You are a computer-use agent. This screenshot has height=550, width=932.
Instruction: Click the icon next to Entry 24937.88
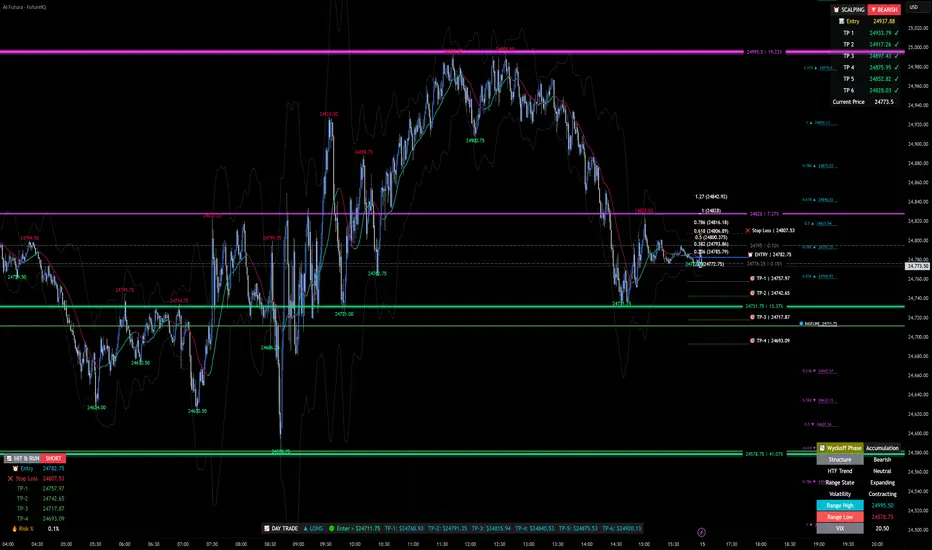coord(841,21)
